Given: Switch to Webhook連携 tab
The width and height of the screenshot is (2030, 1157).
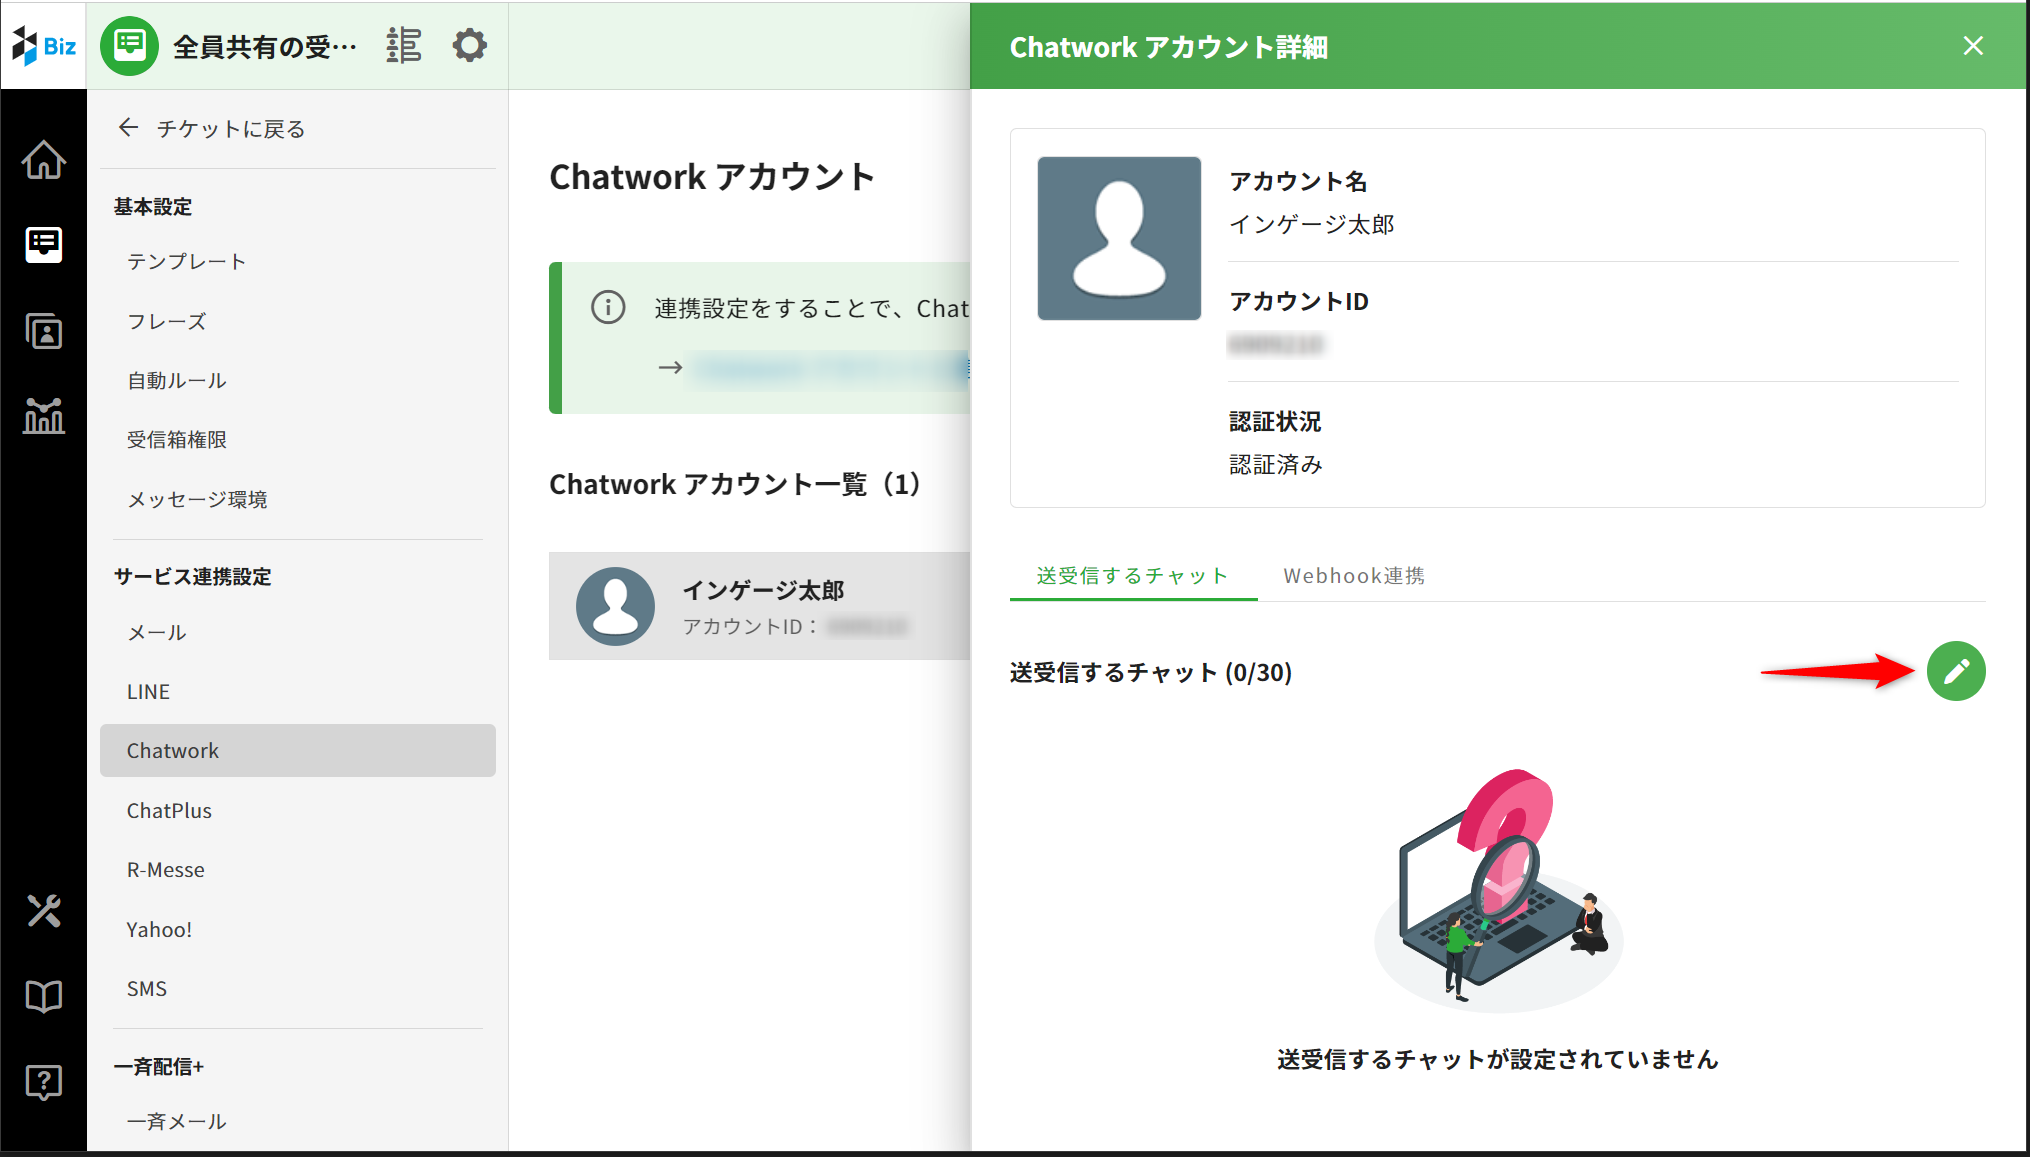Looking at the screenshot, I should coord(1354,575).
